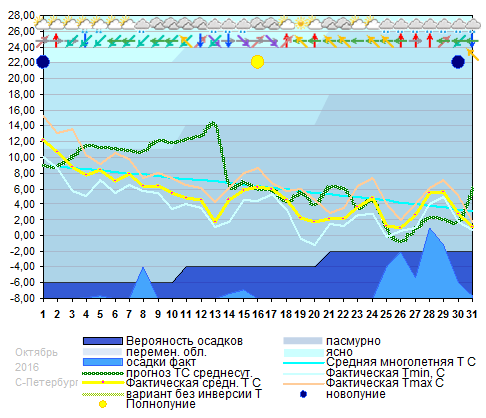The height and width of the screenshot is (418, 486).
Task: Click the day 13 label on the x-axis
Action: coord(215,314)
